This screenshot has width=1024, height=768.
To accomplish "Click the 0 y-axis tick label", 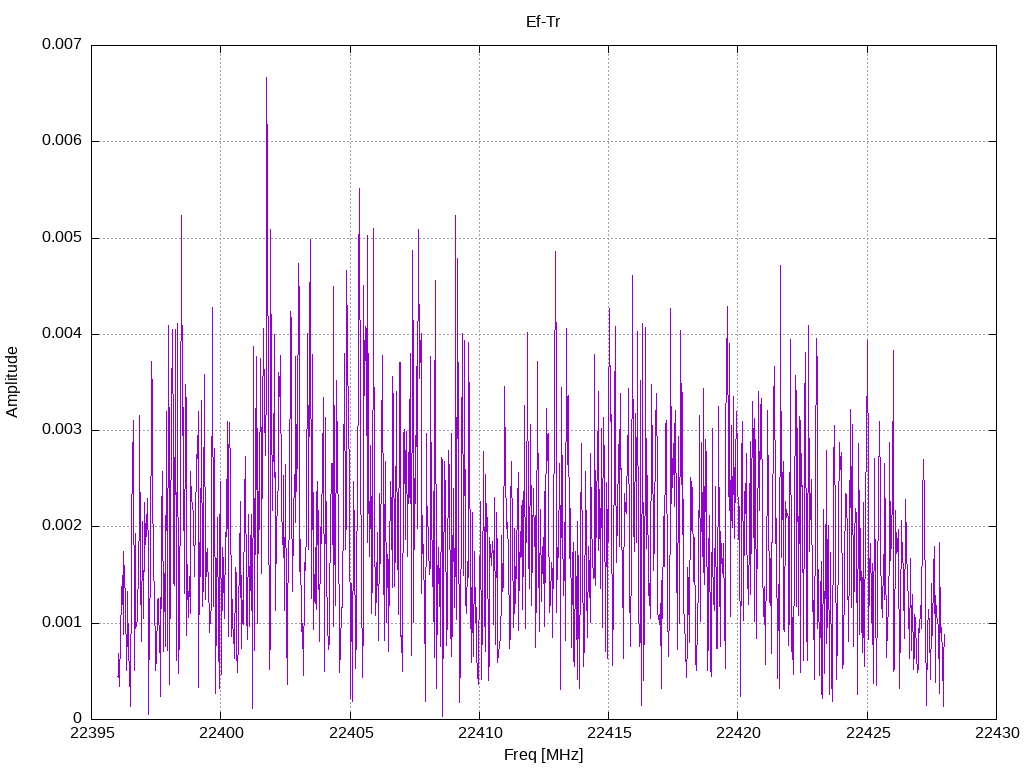I will pos(77,718).
